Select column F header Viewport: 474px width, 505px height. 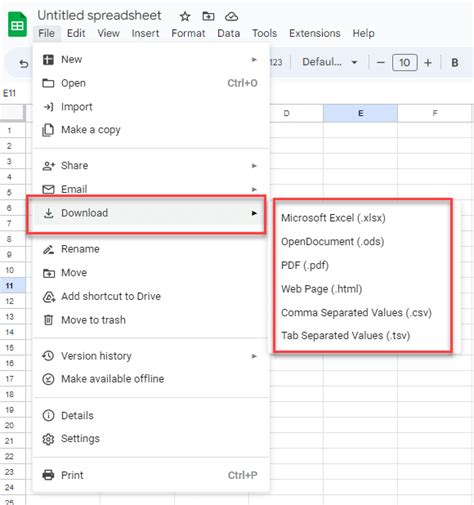click(x=435, y=113)
